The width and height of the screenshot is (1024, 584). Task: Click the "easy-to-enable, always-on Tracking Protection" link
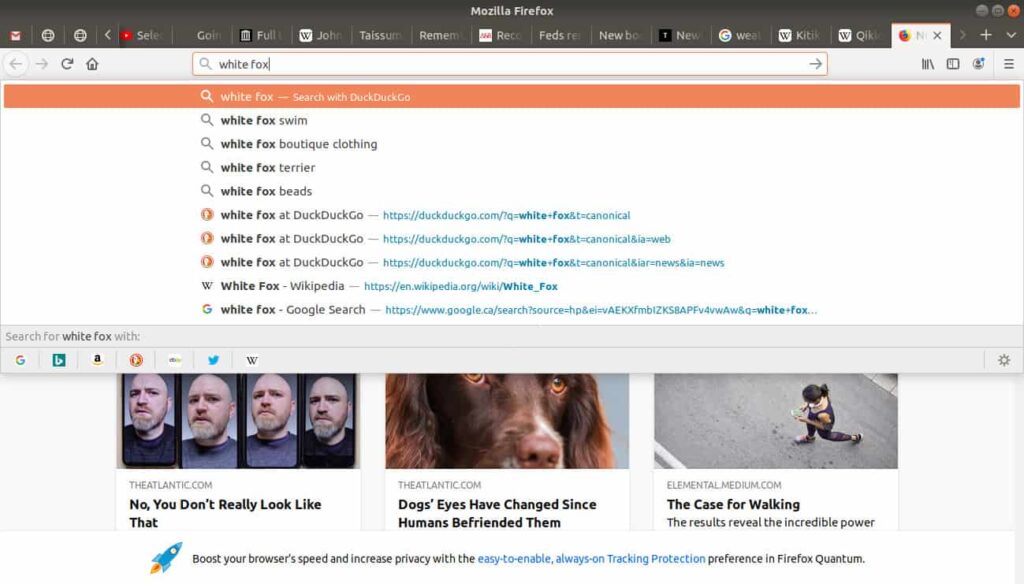pyautogui.click(x=591, y=559)
